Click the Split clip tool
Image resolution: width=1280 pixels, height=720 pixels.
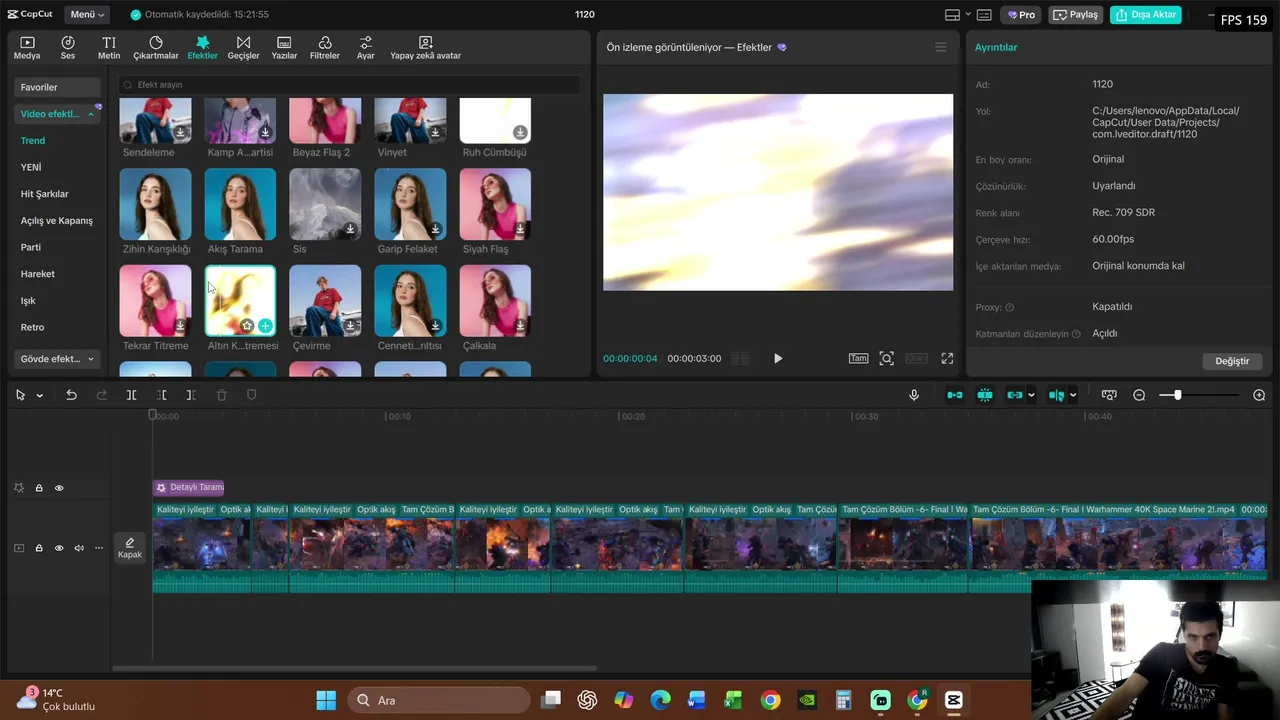(x=131, y=395)
